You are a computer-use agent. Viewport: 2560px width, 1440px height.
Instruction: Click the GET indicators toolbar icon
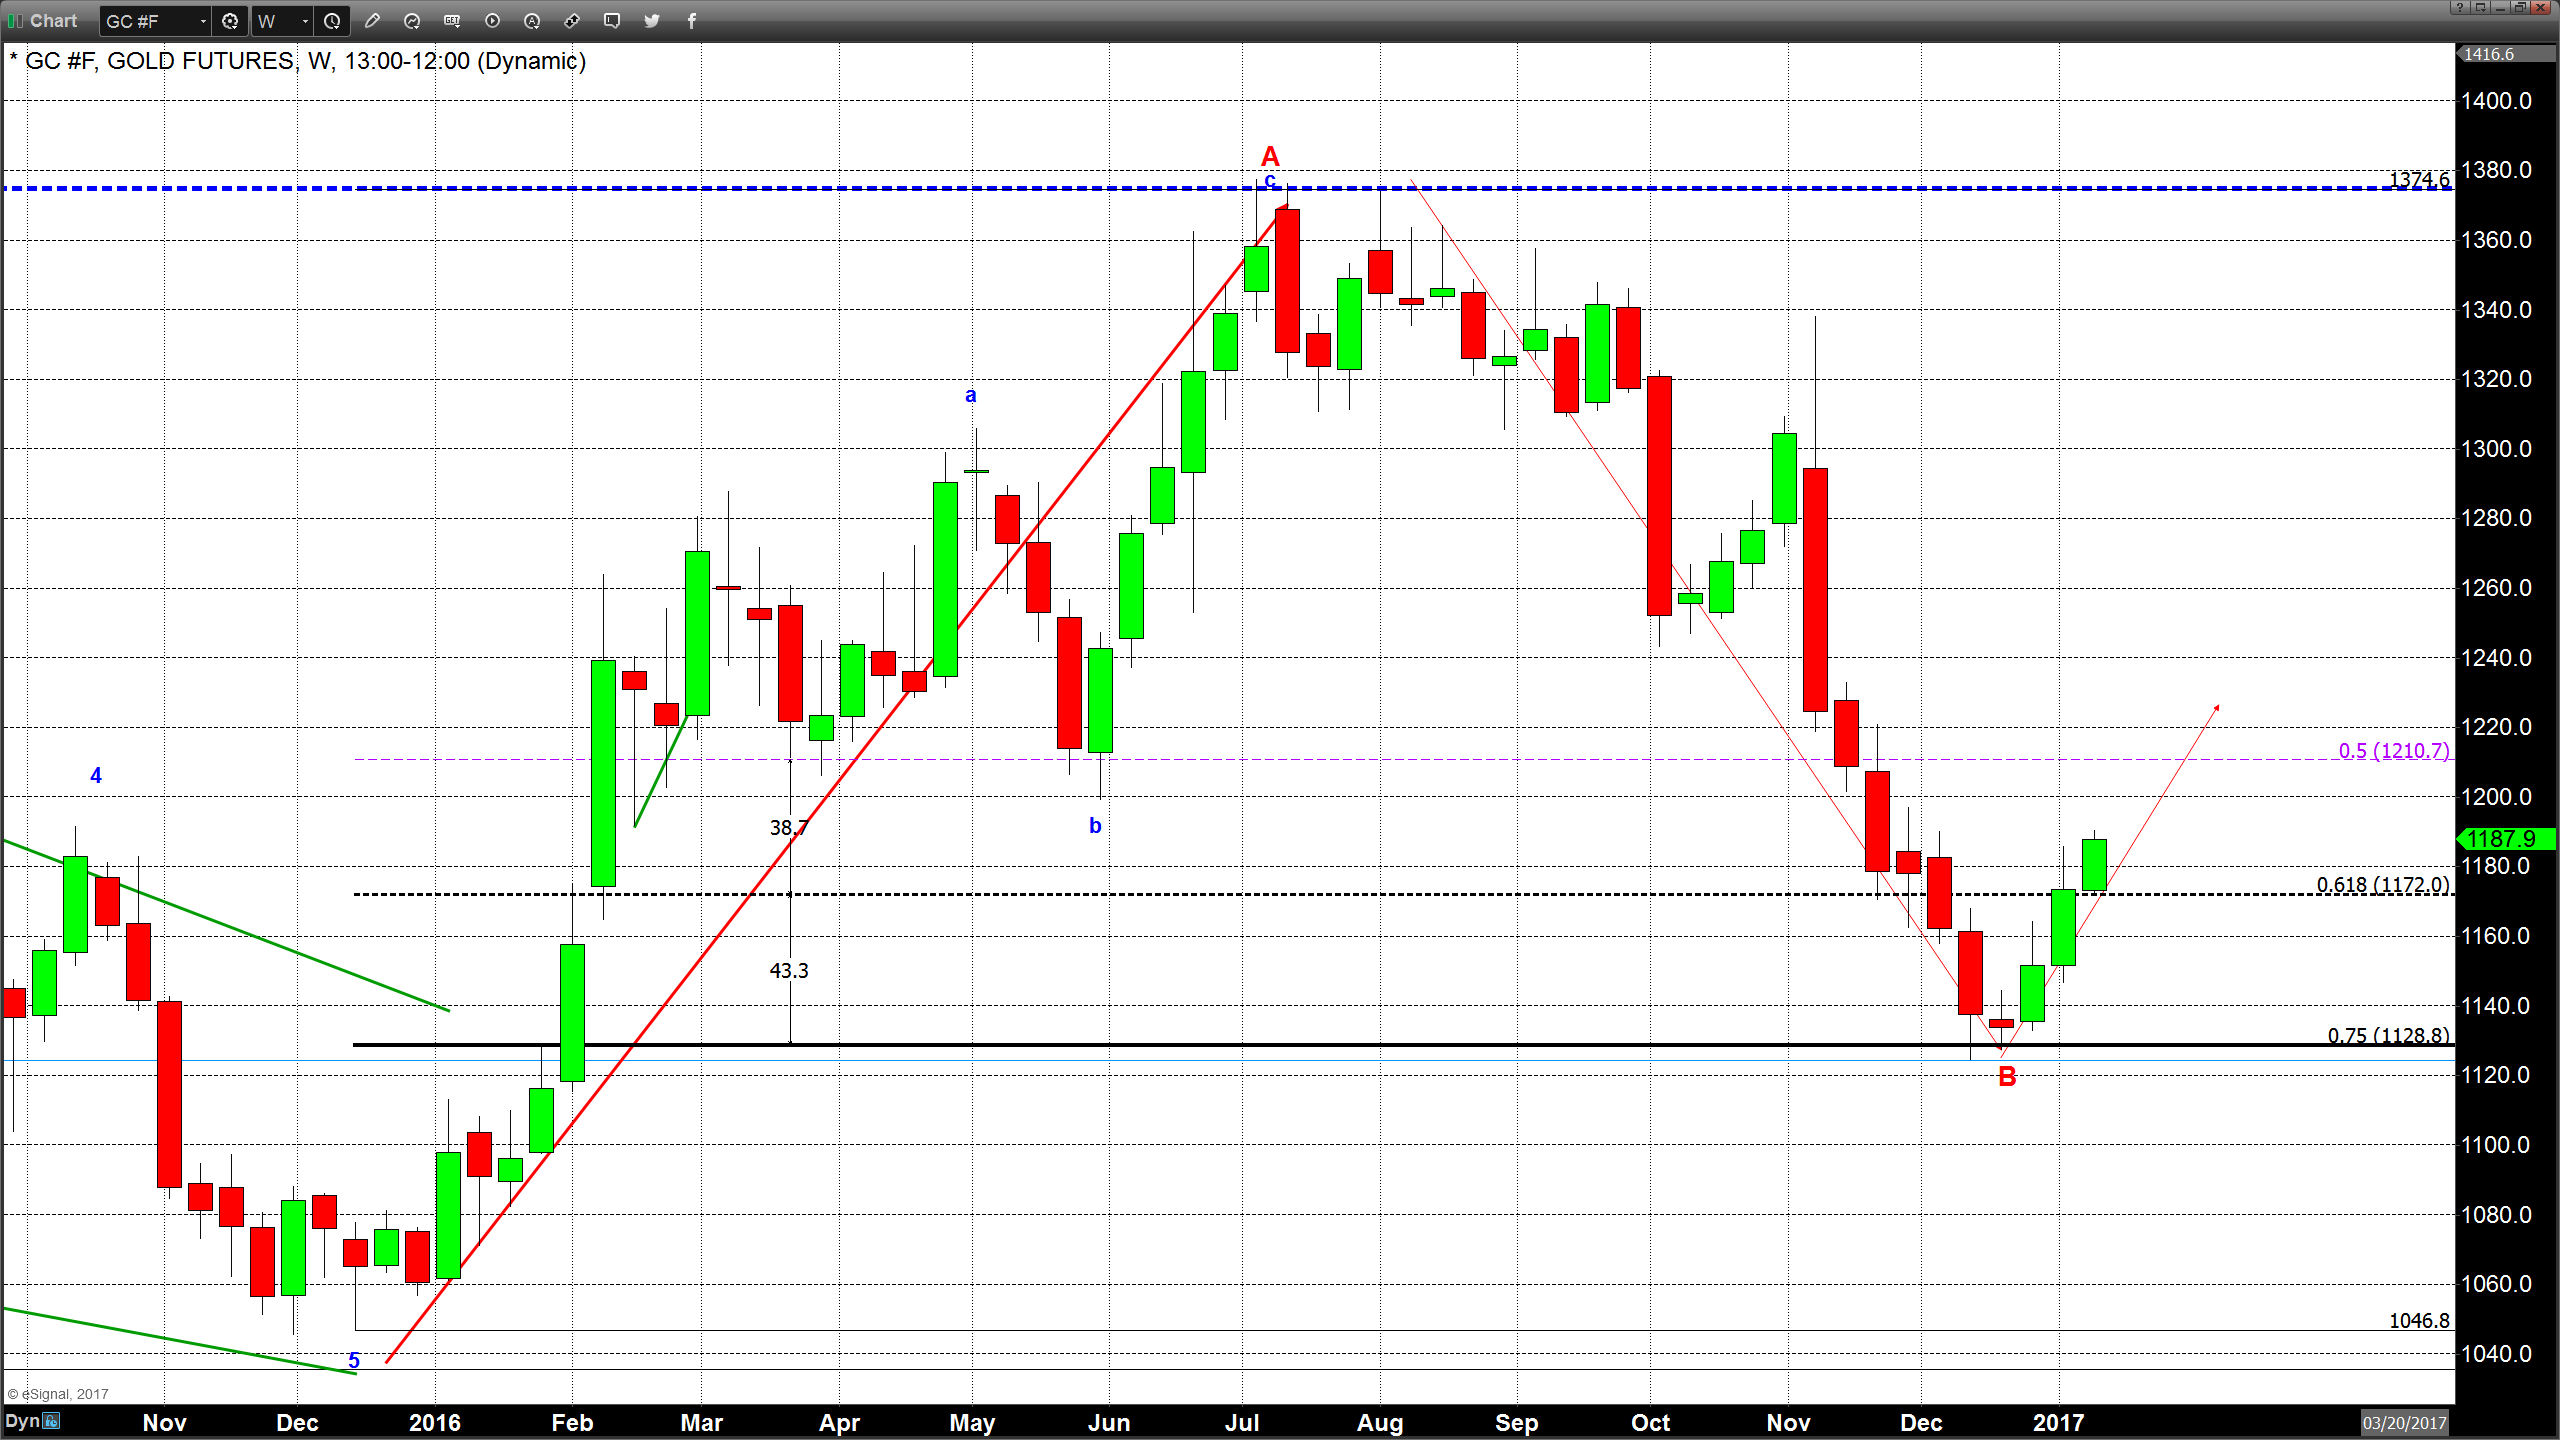click(452, 21)
